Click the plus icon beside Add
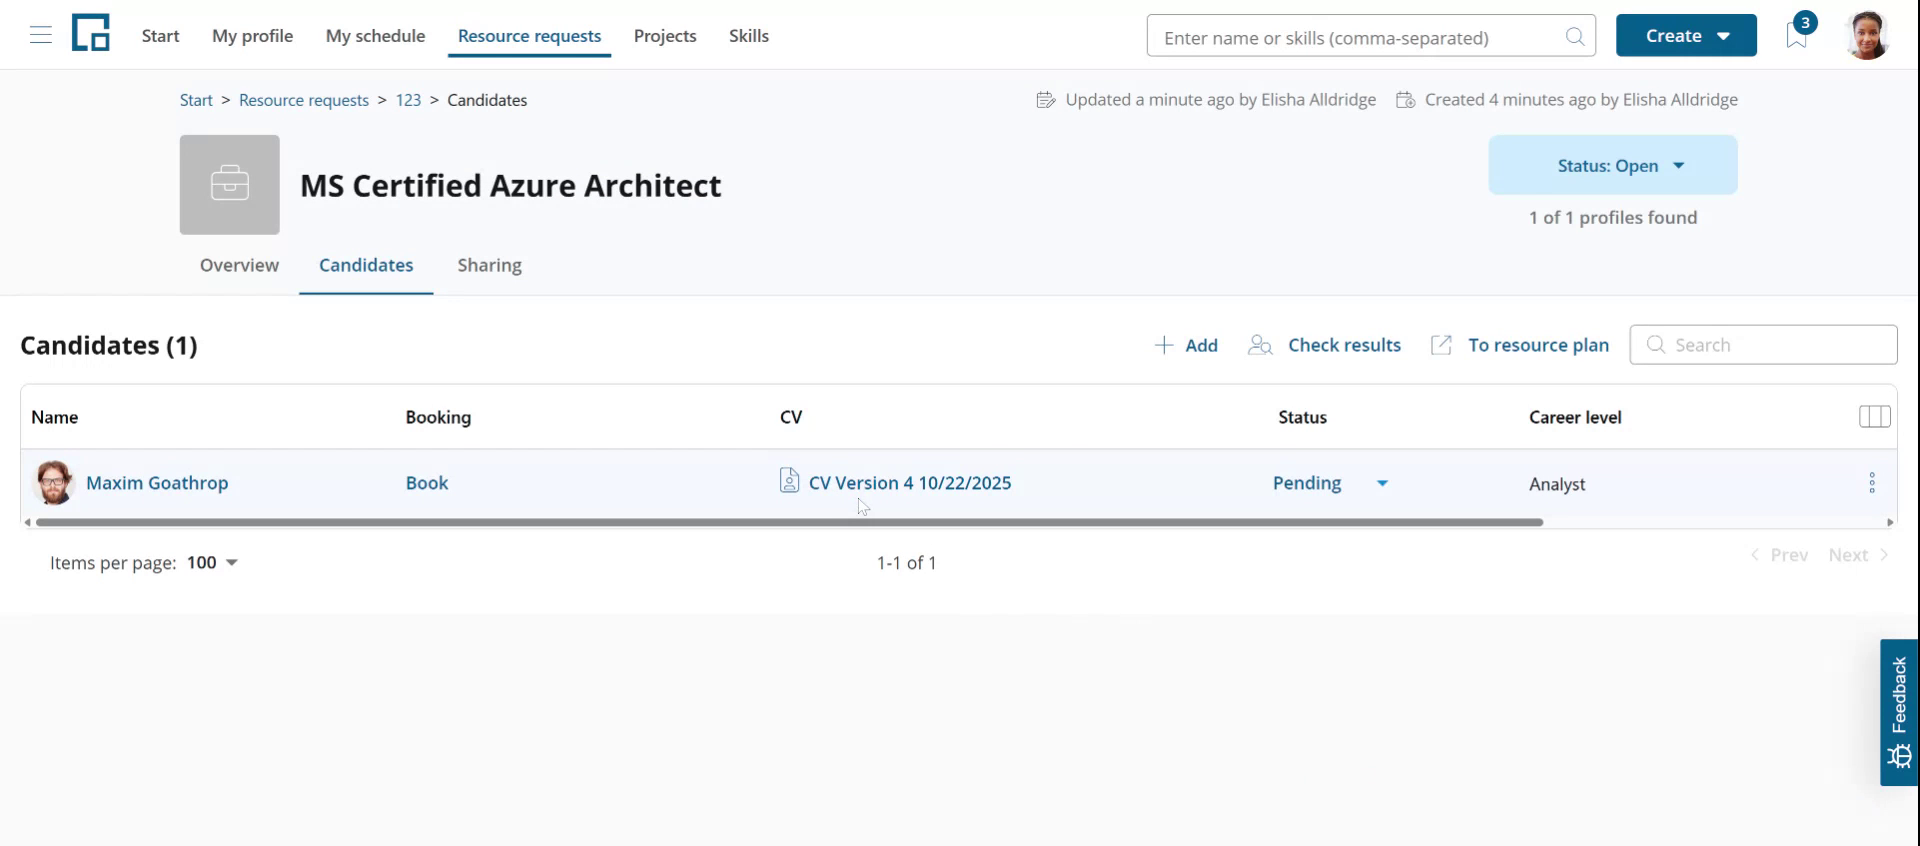Viewport: 1920px width, 846px height. click(x=1163, y=345)
